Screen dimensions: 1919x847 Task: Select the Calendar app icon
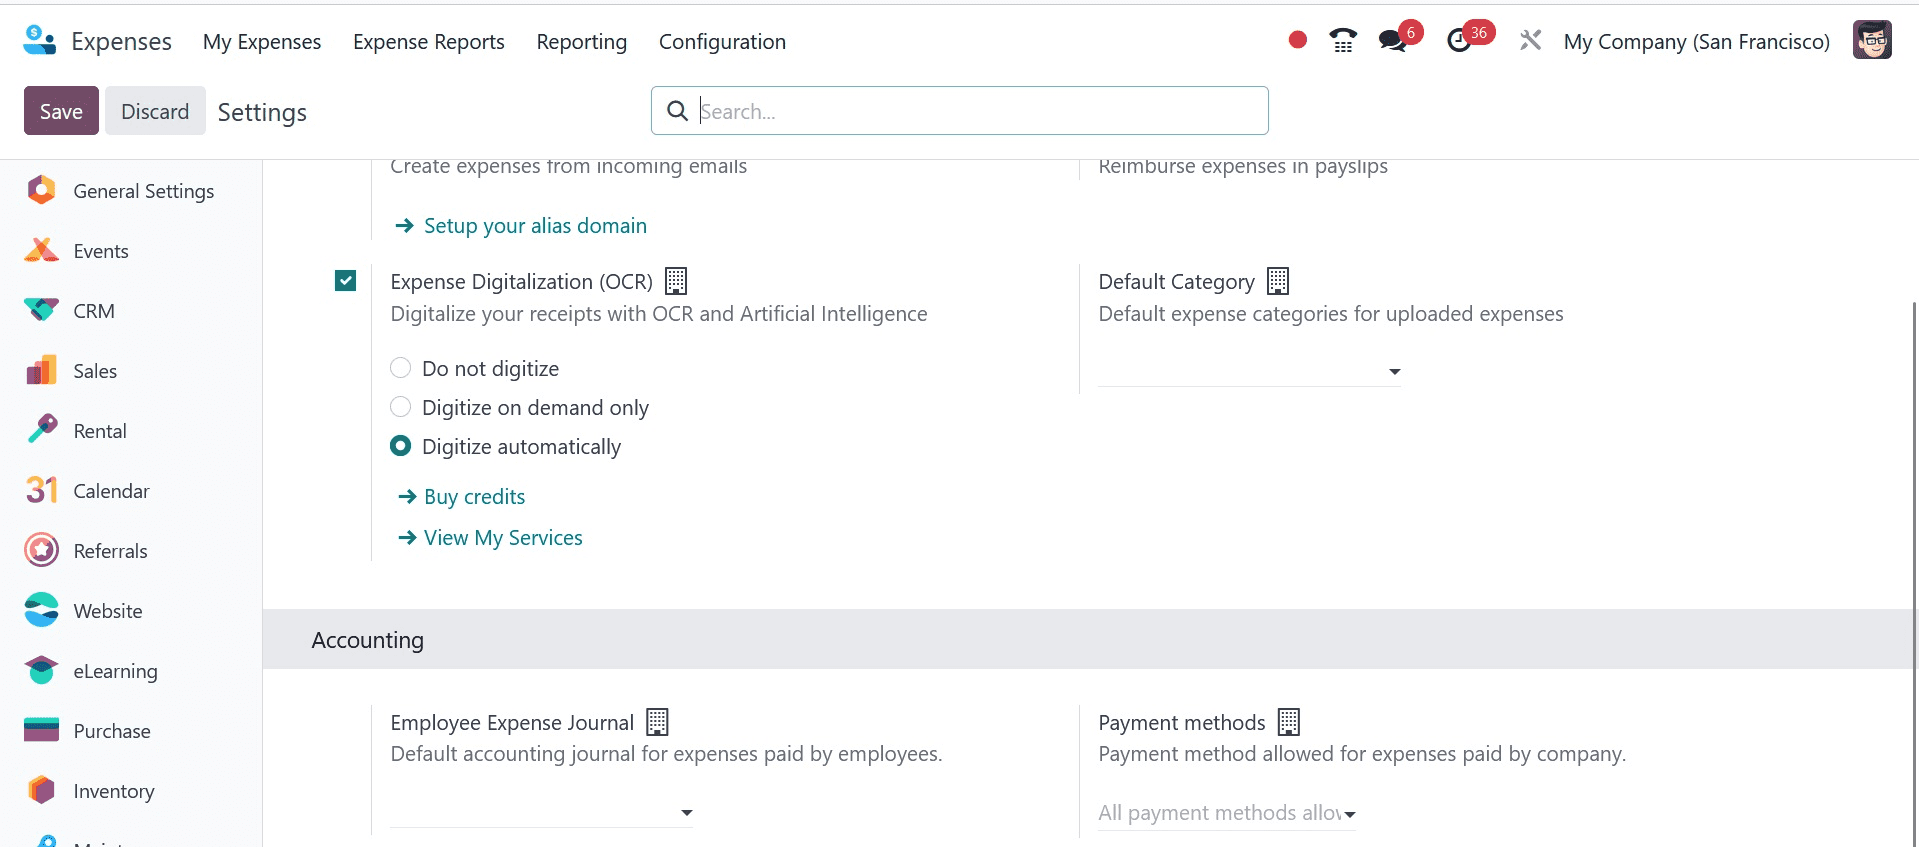click(x=41, y=490)
